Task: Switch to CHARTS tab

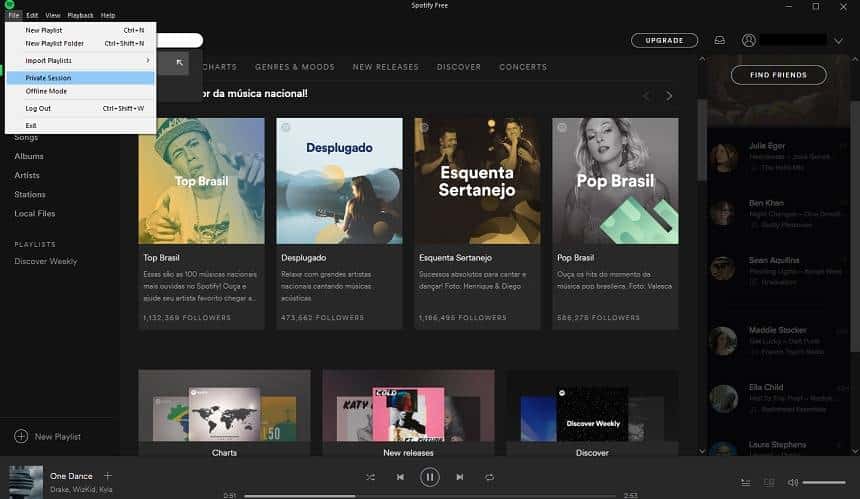Action: pyautogui.click(x=219, y=67)
